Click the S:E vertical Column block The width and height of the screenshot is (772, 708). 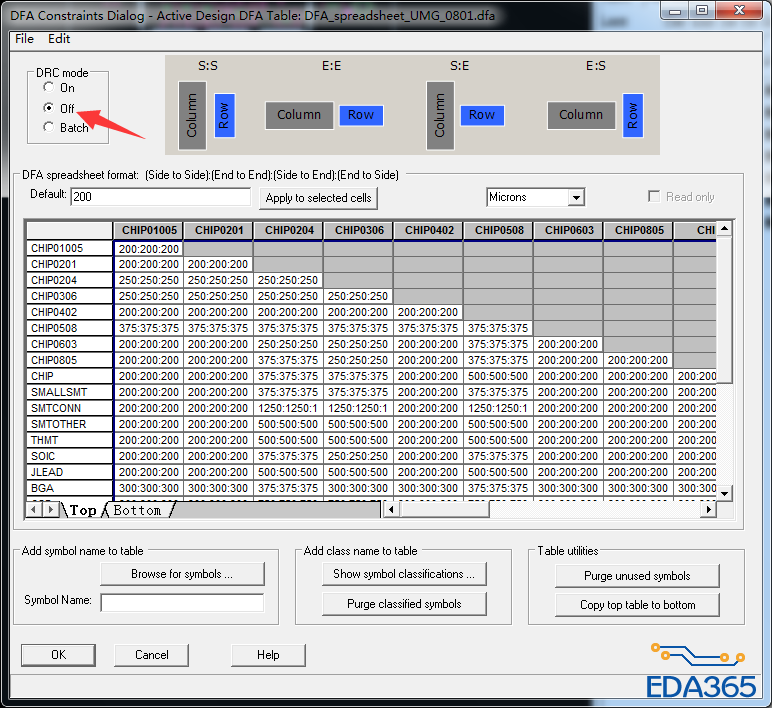[x=440, y=115]
